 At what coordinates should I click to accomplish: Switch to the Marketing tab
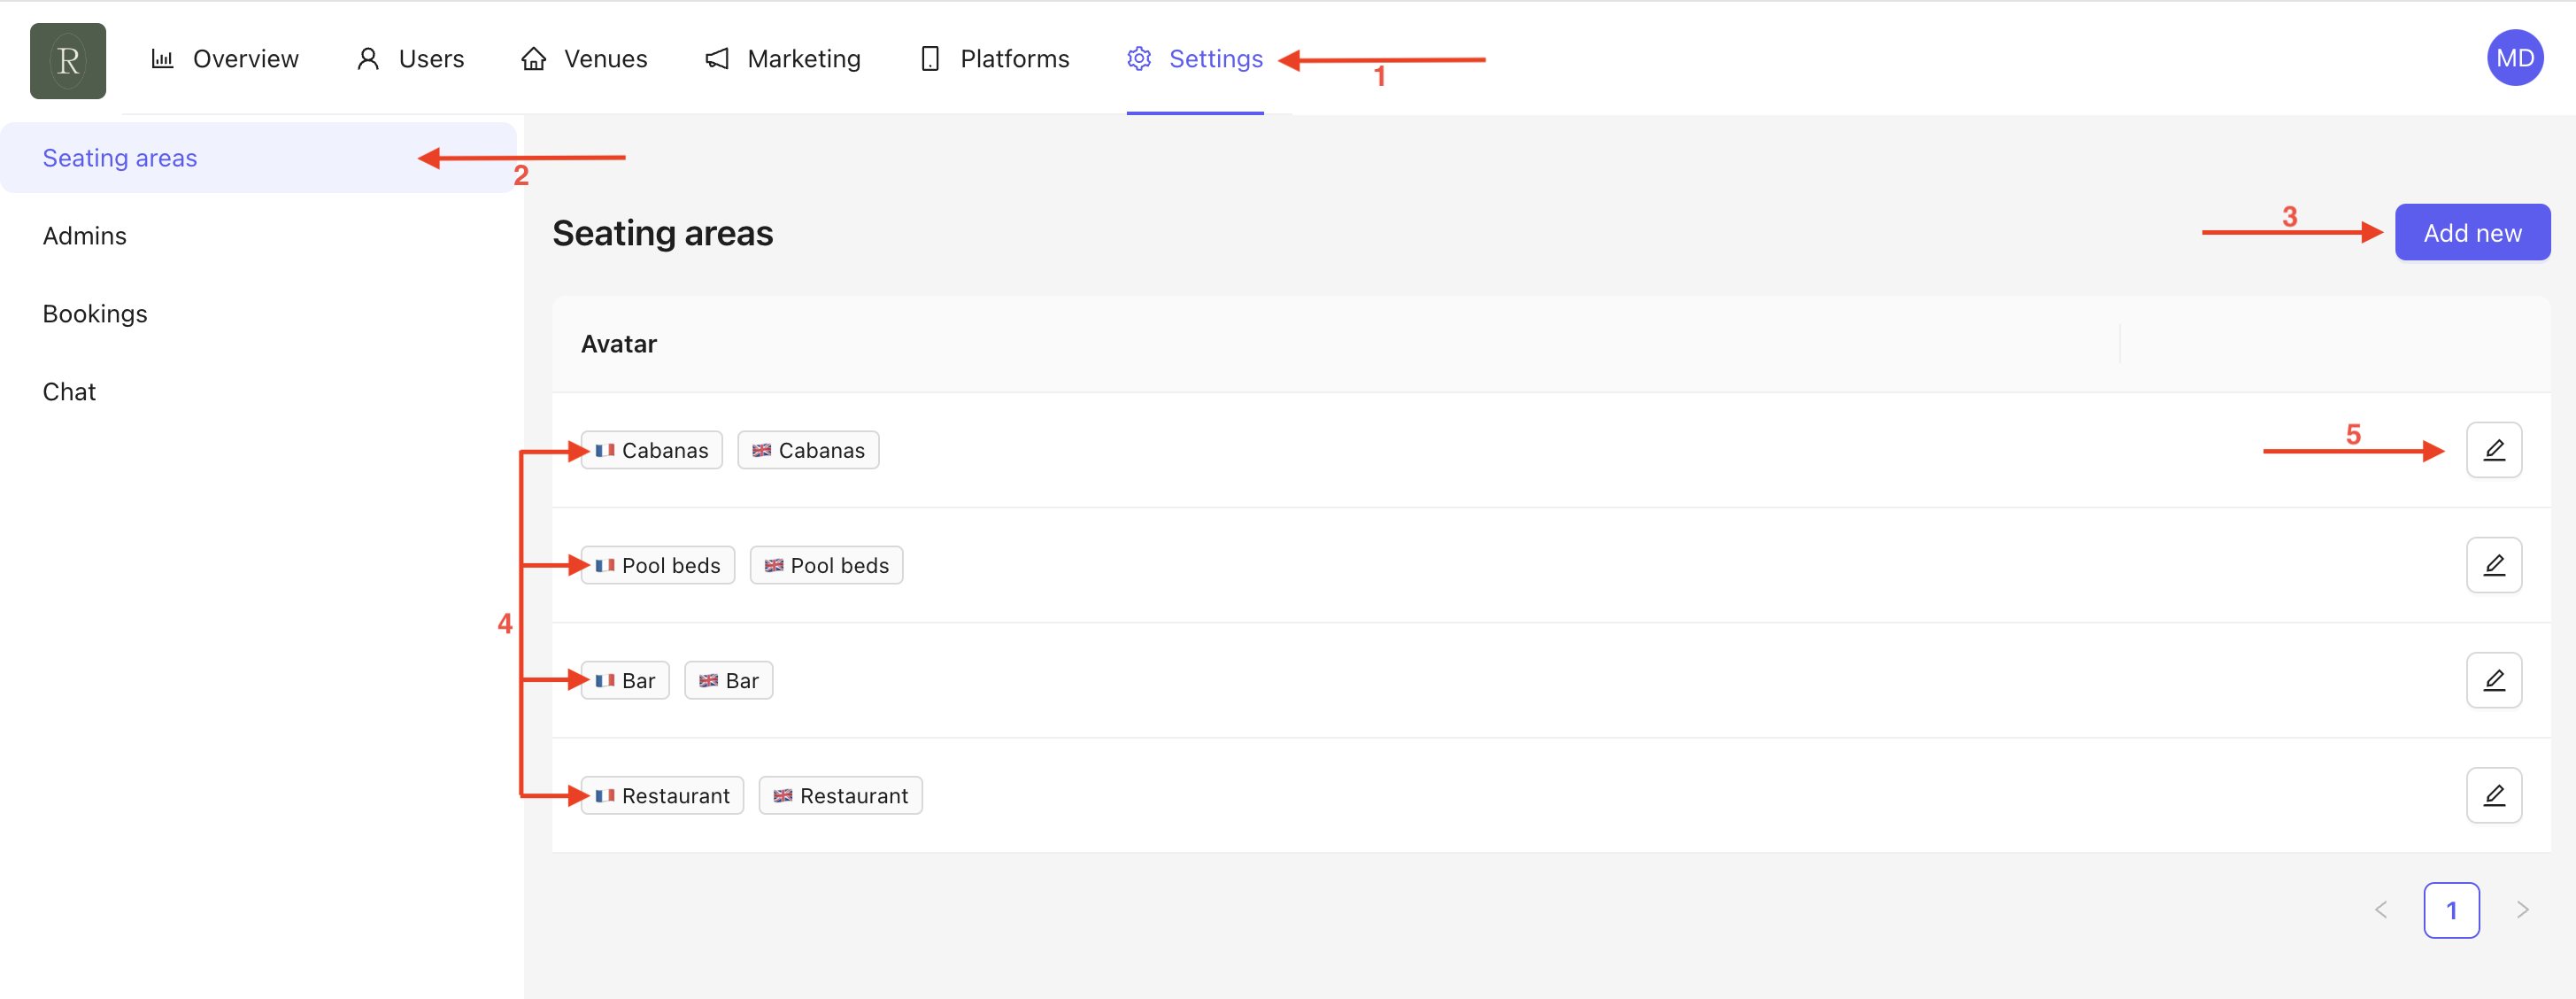(783, 59)
